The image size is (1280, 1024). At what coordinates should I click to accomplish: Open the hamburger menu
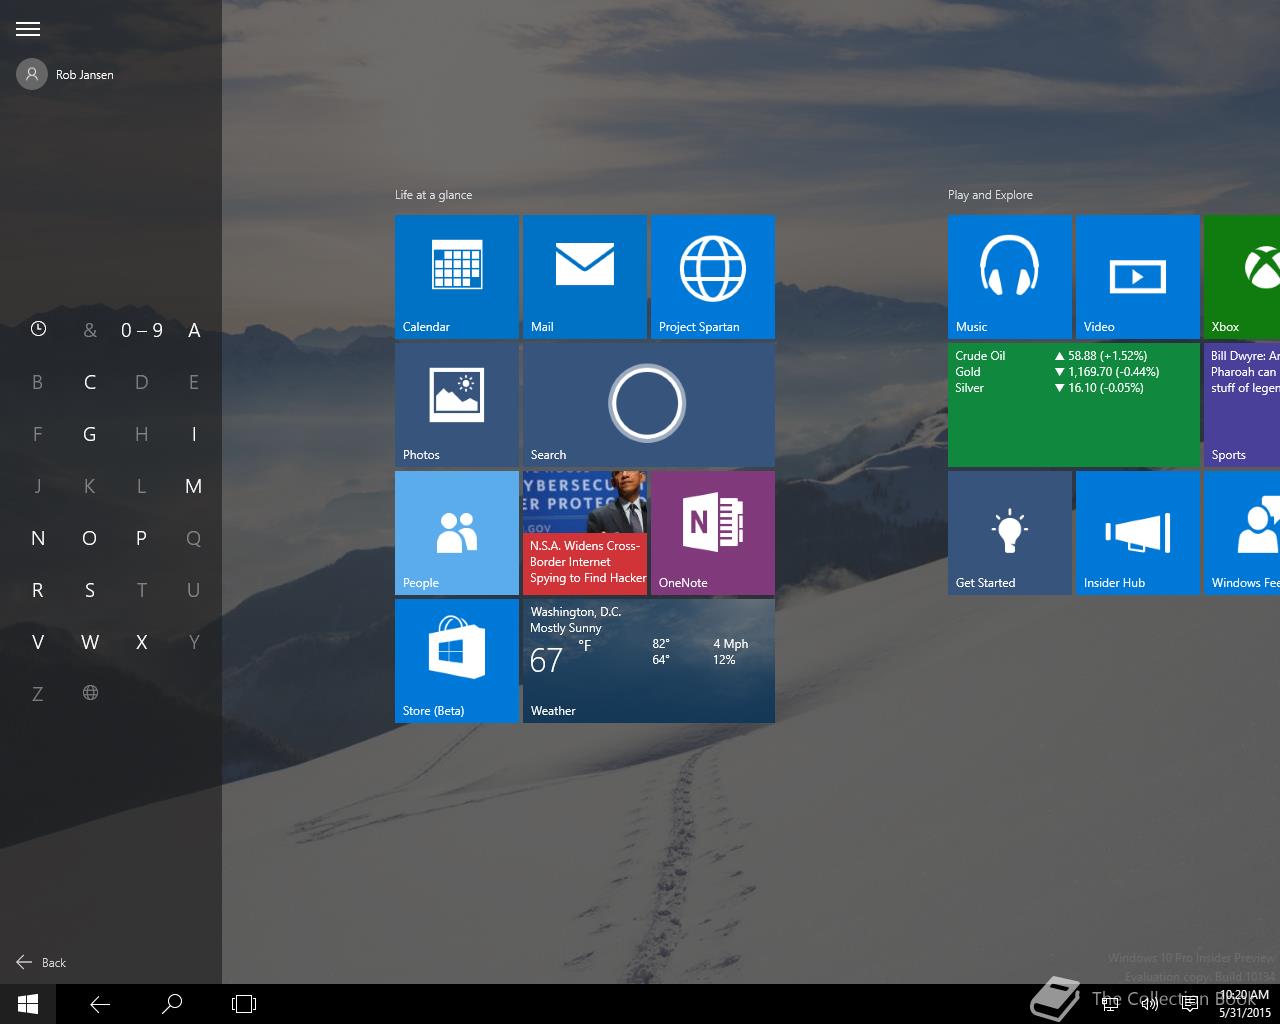click(28, 29)
